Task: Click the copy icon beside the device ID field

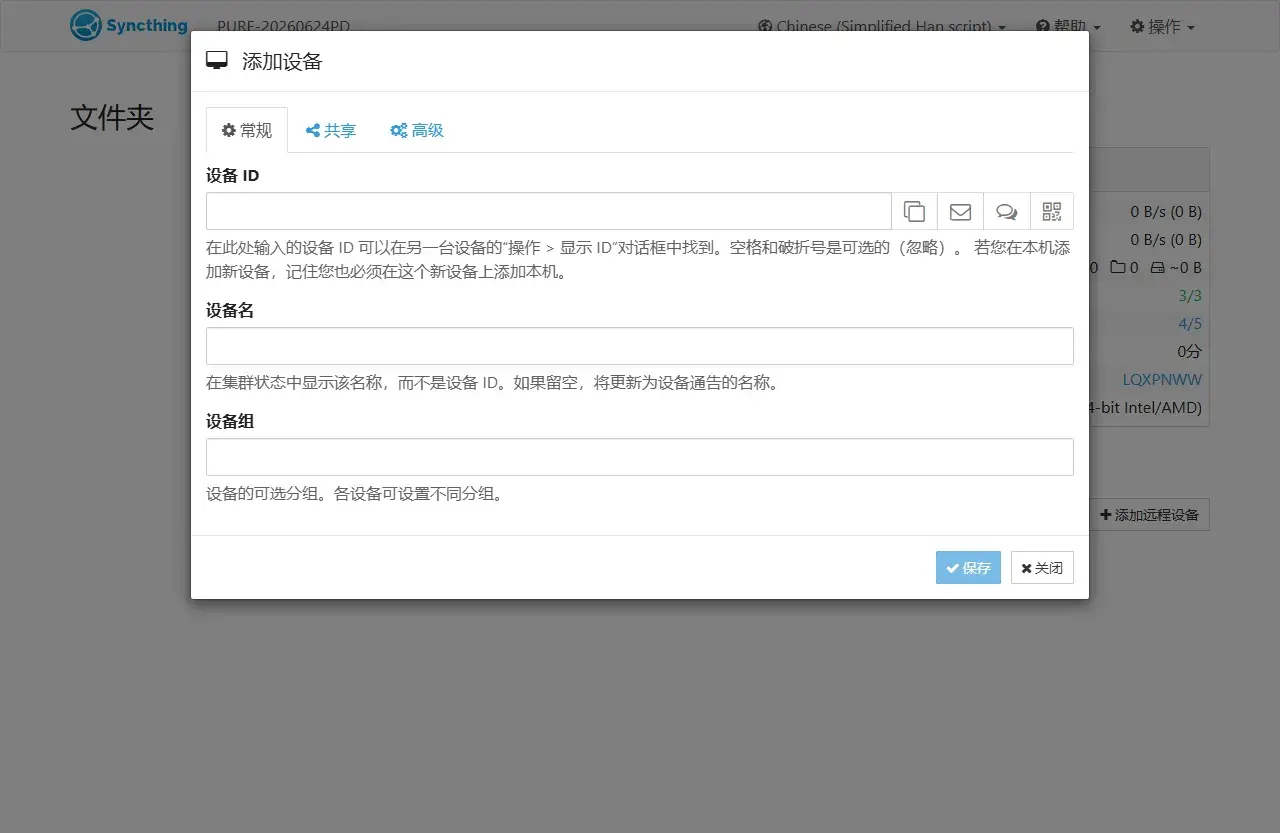Action: [x=914, y=211]
